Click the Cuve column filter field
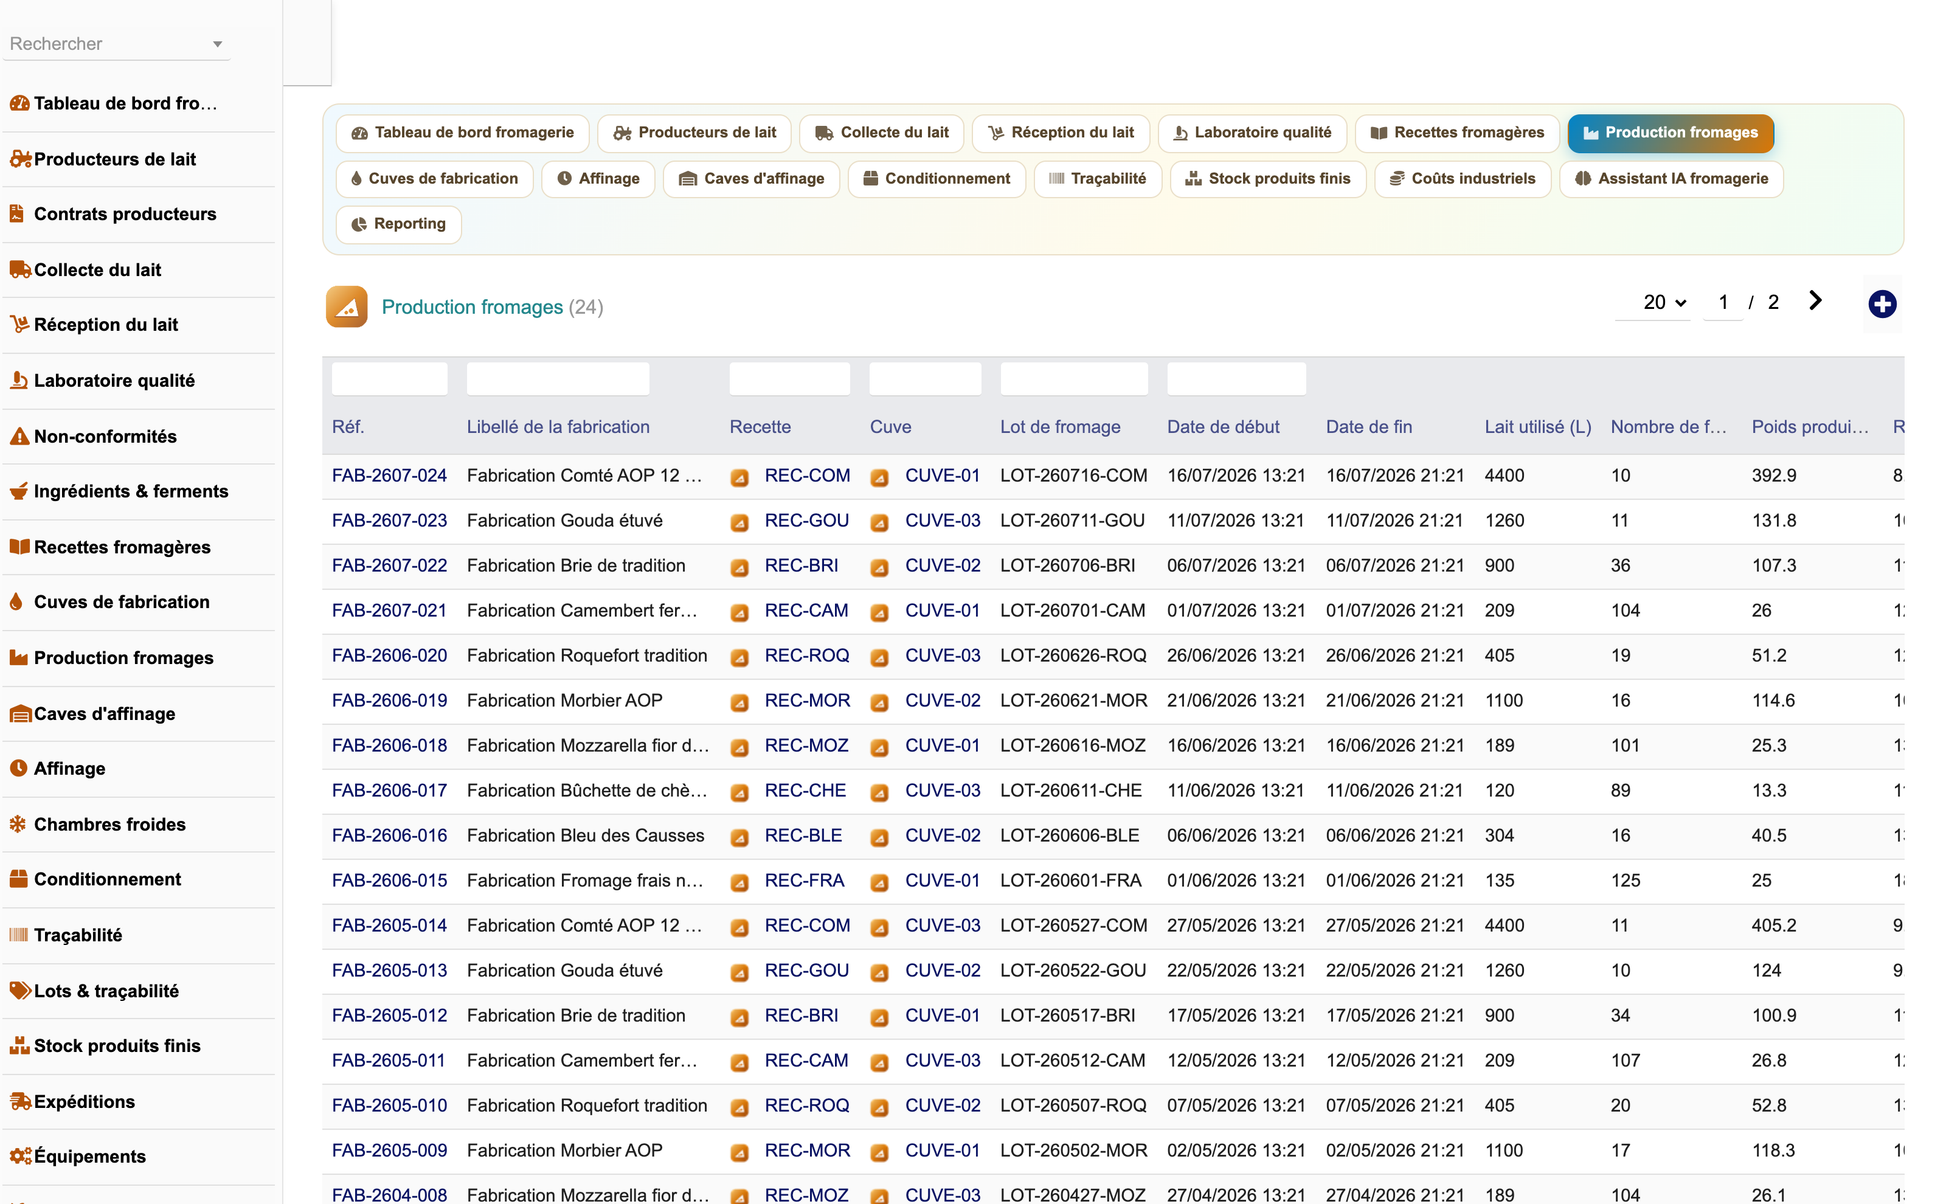 [x=926, y=379]
